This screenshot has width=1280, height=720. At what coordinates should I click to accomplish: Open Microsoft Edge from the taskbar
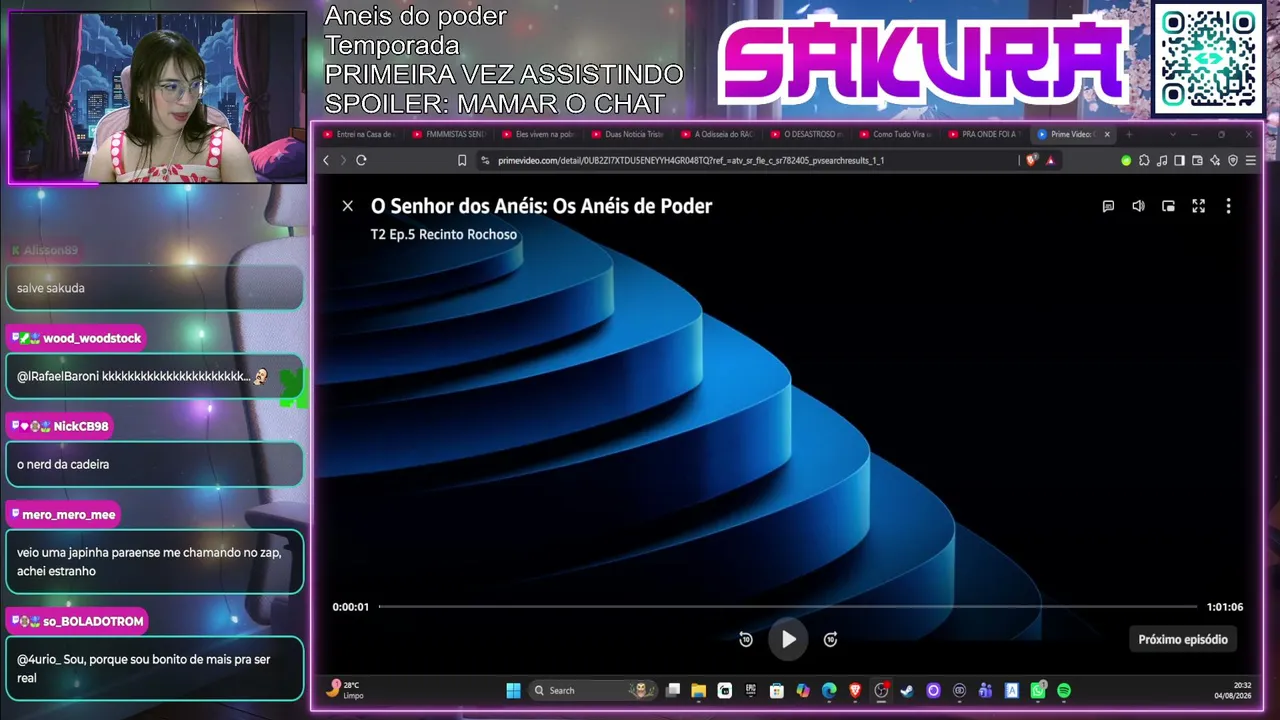tap(829, 690)
